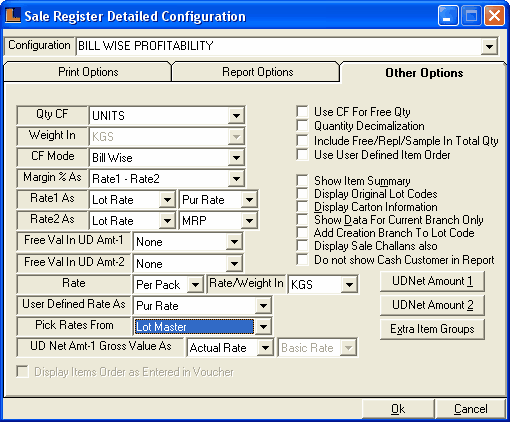Tick Do not show Cash Customer in Report

pos(302,260)
